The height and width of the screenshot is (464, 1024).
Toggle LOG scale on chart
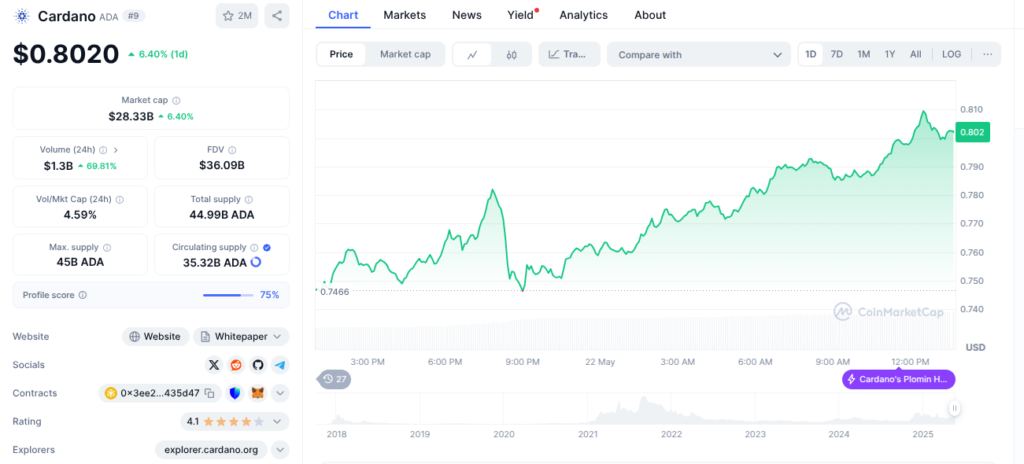click(952, 54)
